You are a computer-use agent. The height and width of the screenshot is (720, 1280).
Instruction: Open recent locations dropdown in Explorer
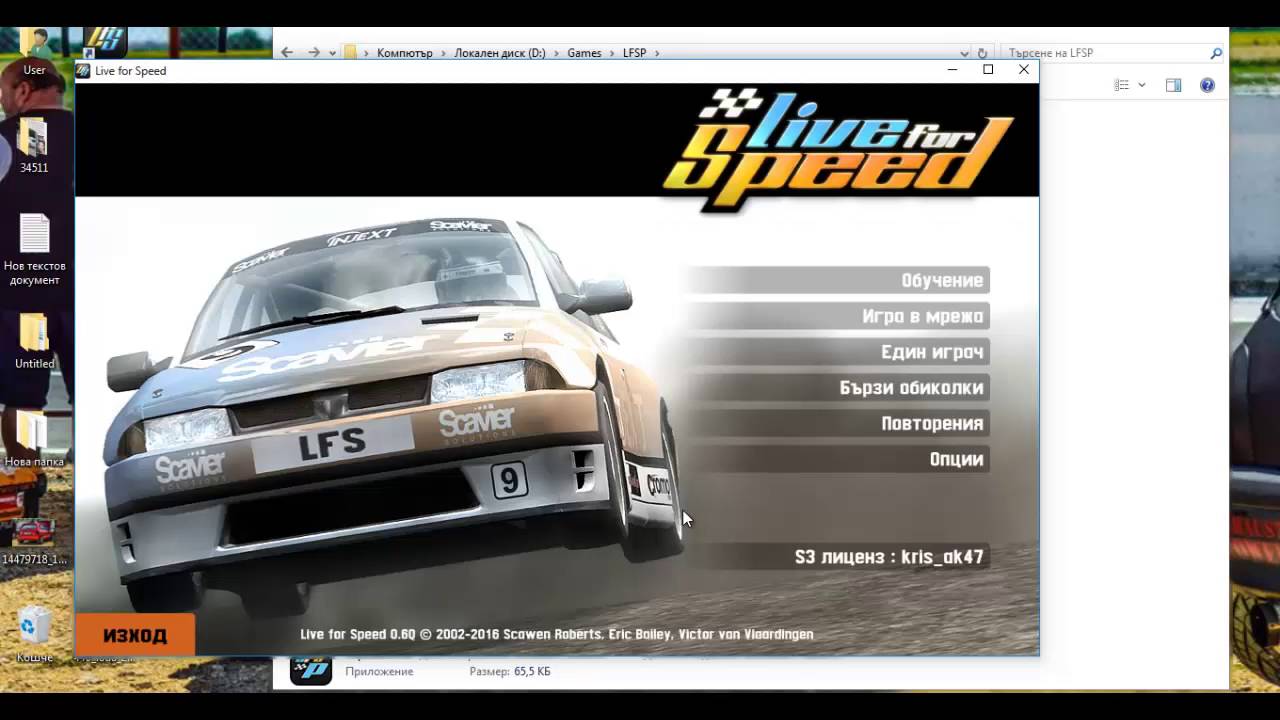click(333, 53)
